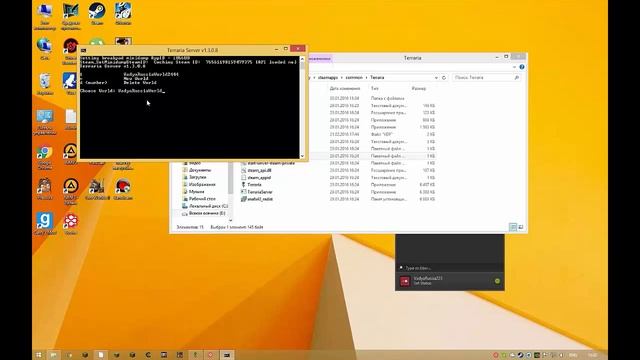Sort by the Тип column header

click(375, 89)
